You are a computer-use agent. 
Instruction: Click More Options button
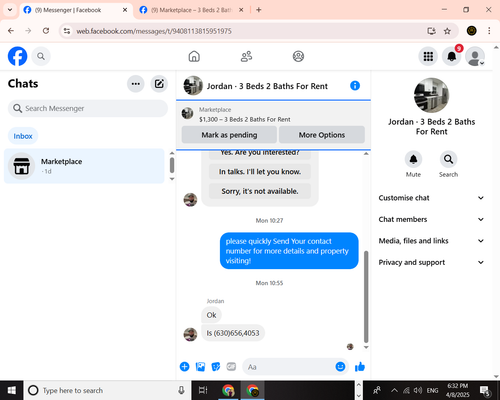click(x=322, y=135)
